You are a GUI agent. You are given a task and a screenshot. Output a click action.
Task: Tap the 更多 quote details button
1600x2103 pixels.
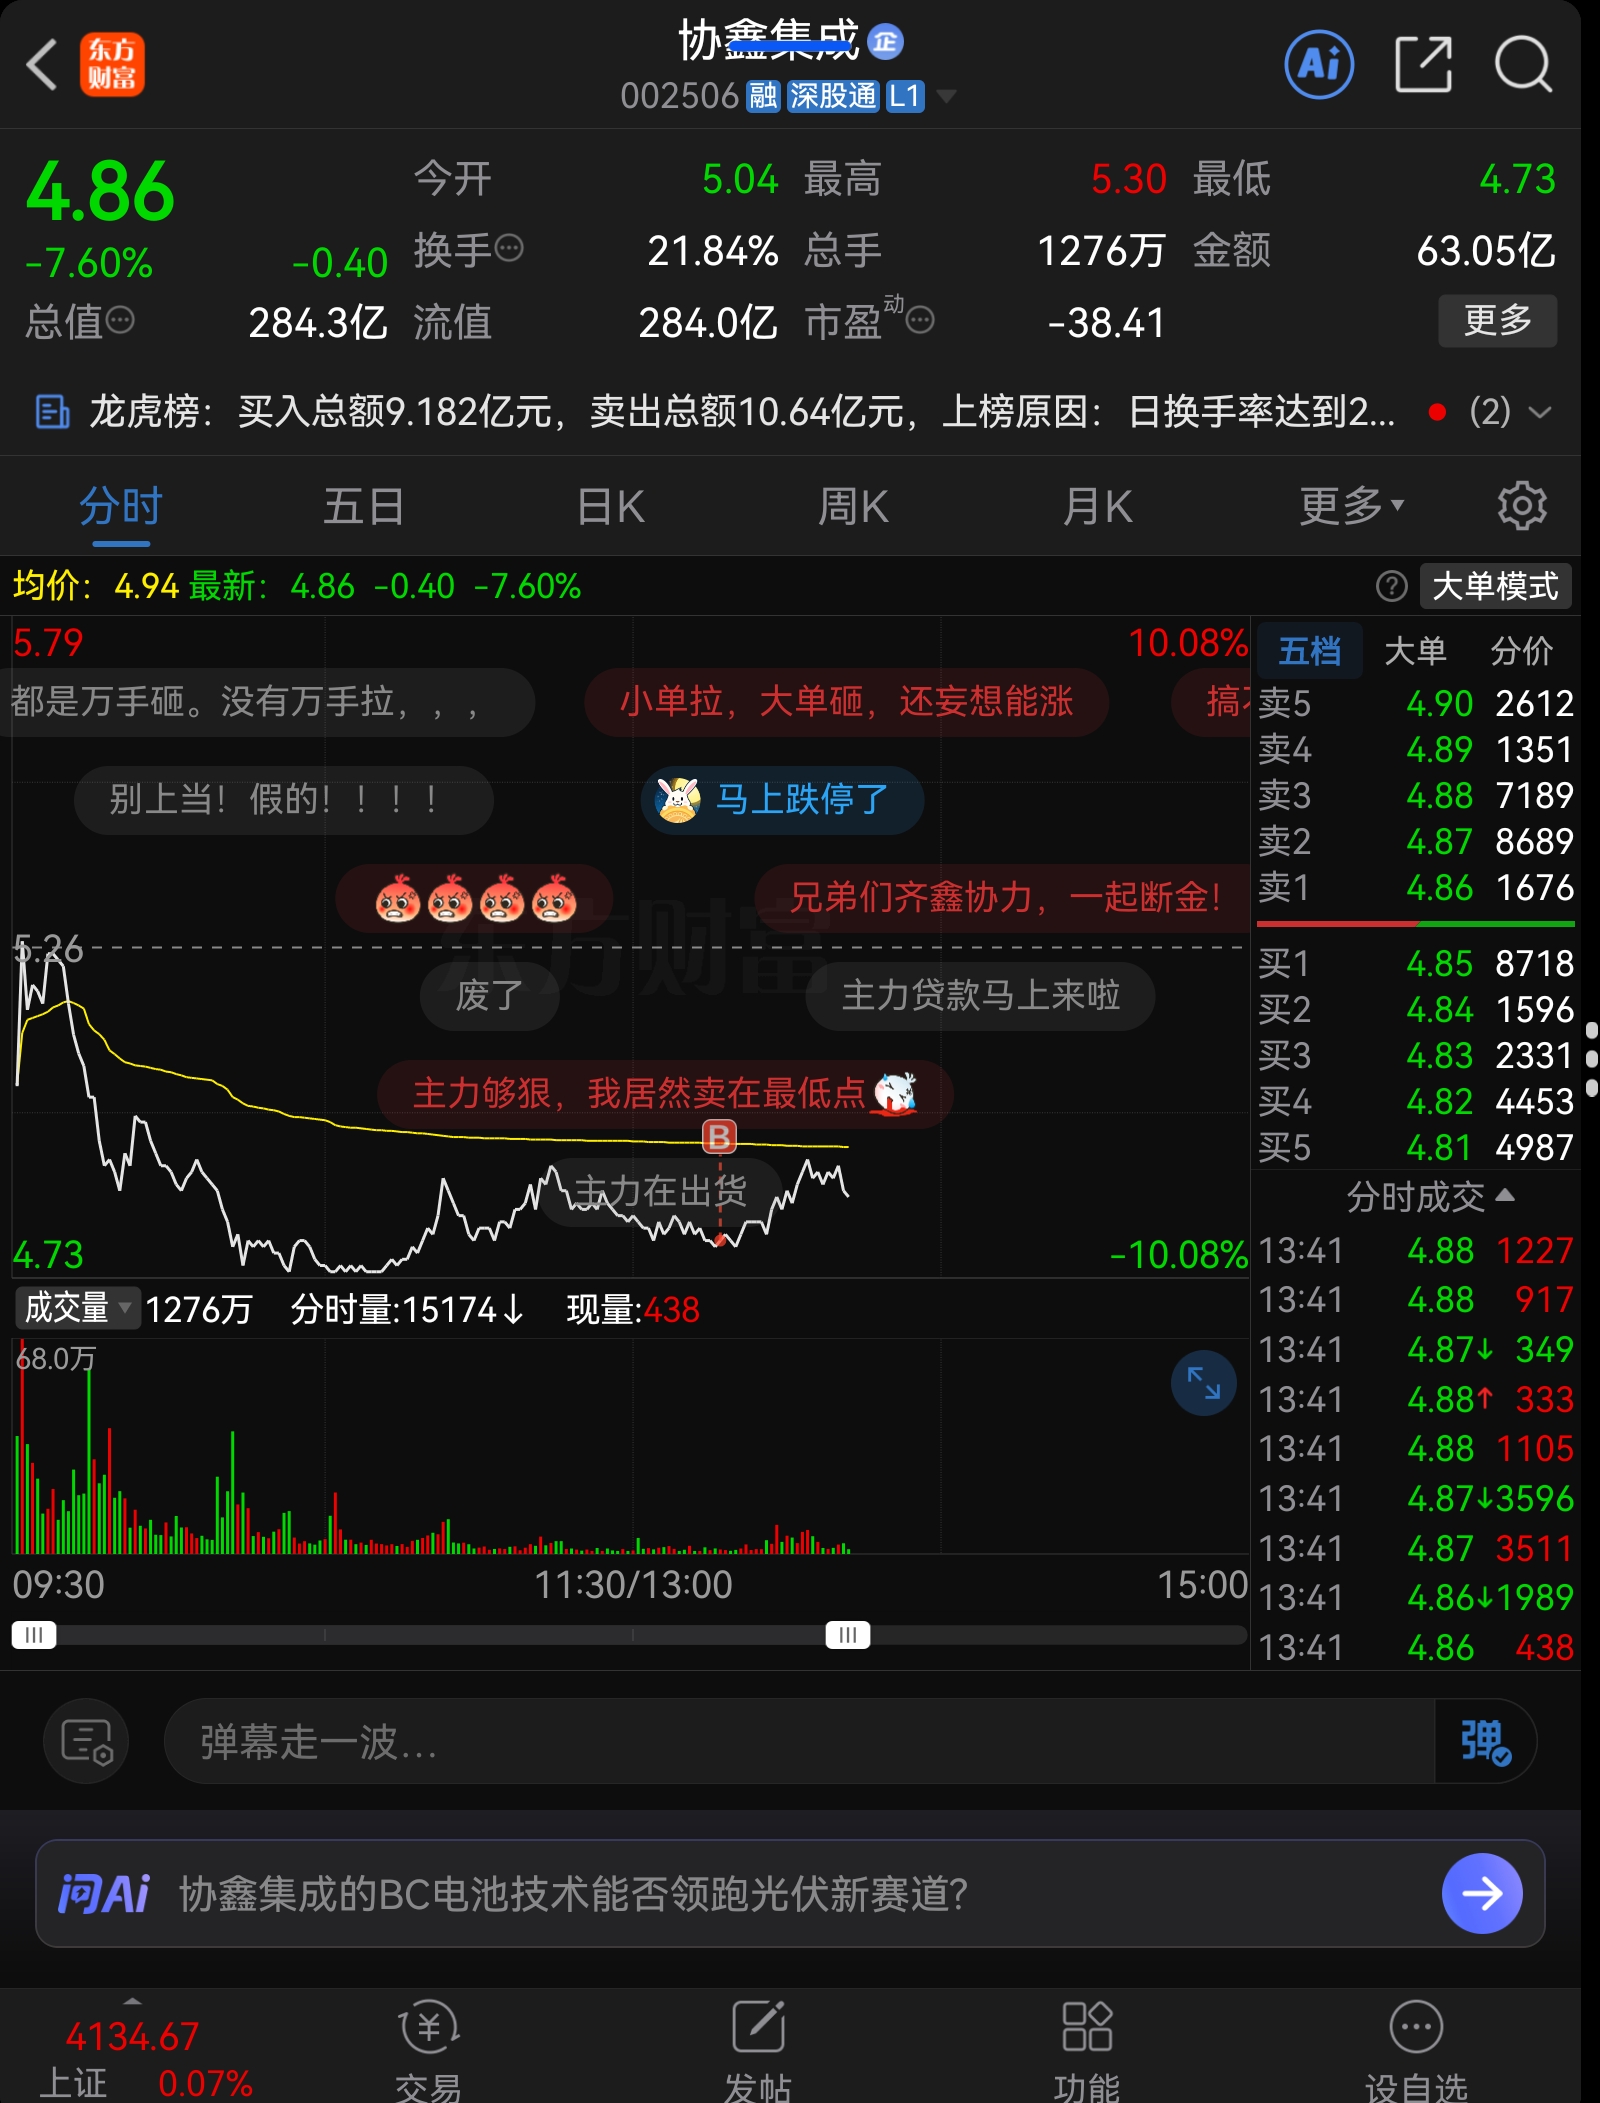pyautogui.click(x=1497, y=320)
